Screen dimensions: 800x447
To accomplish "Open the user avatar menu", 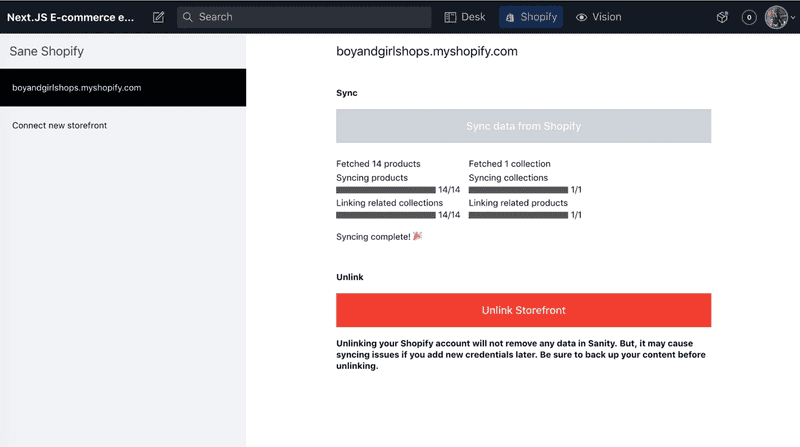I will point(779,17).
